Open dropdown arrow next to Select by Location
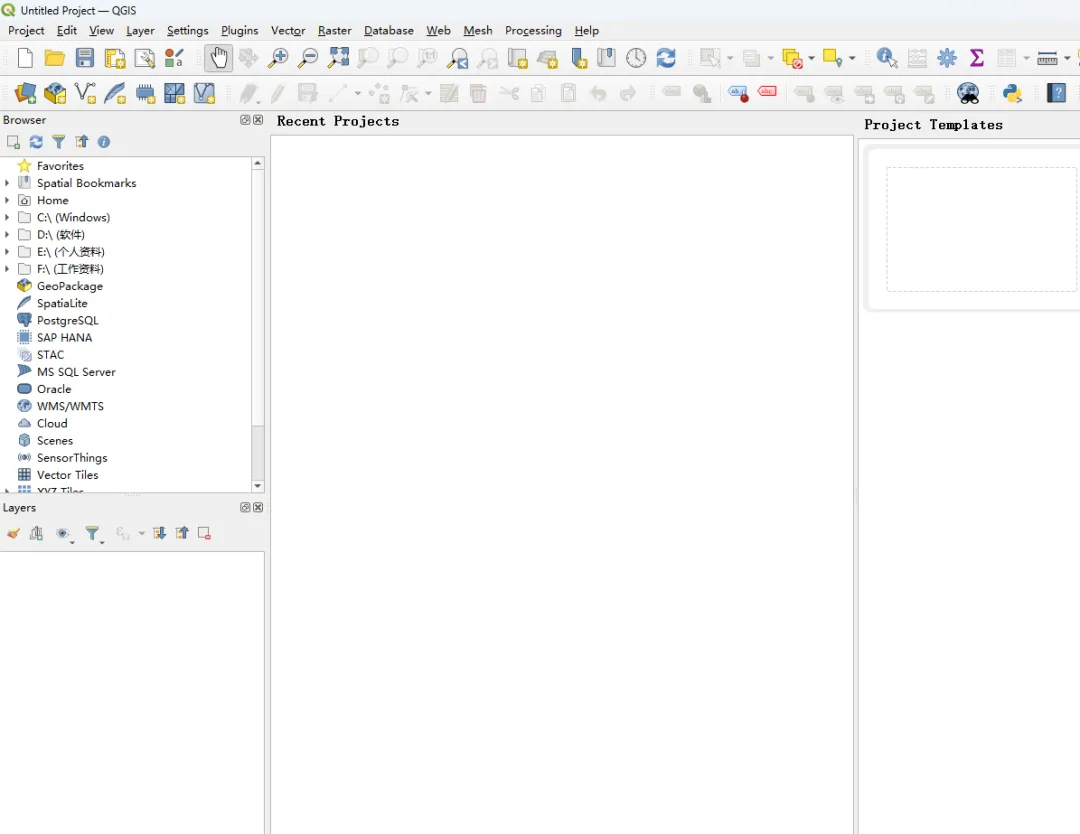The width and height of the screenshot is (1080, 834). click(852, 59)
